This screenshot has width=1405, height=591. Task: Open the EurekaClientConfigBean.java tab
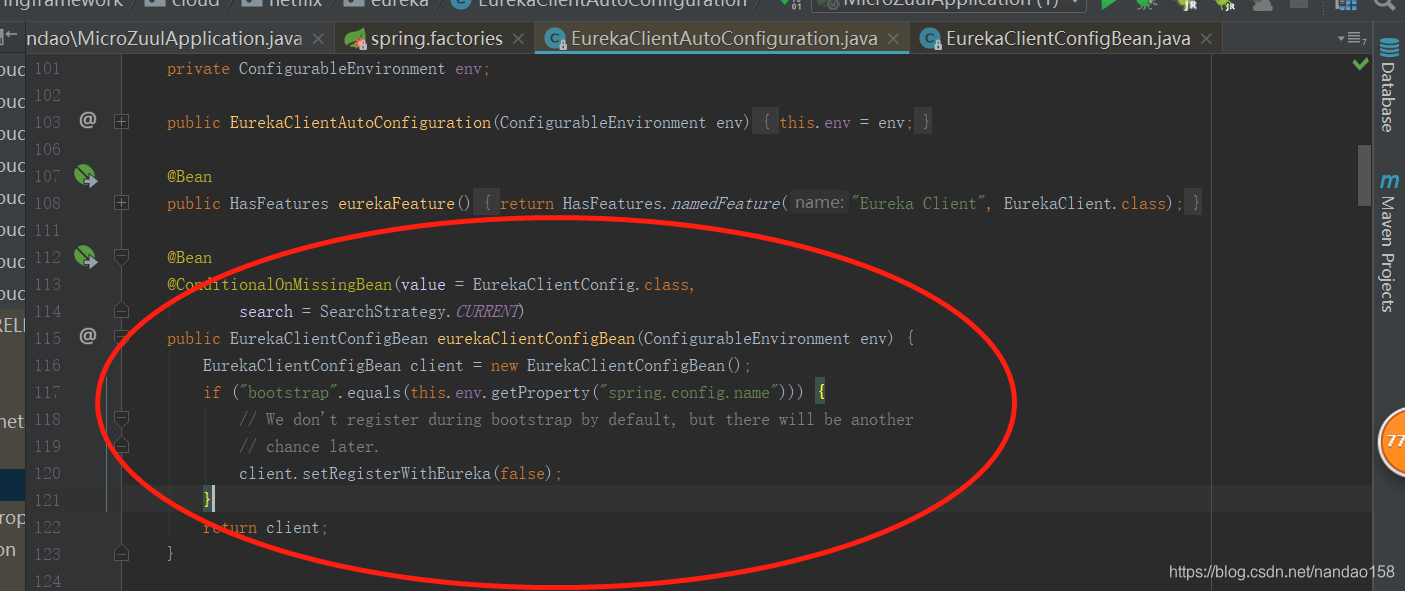(1067, 40)
